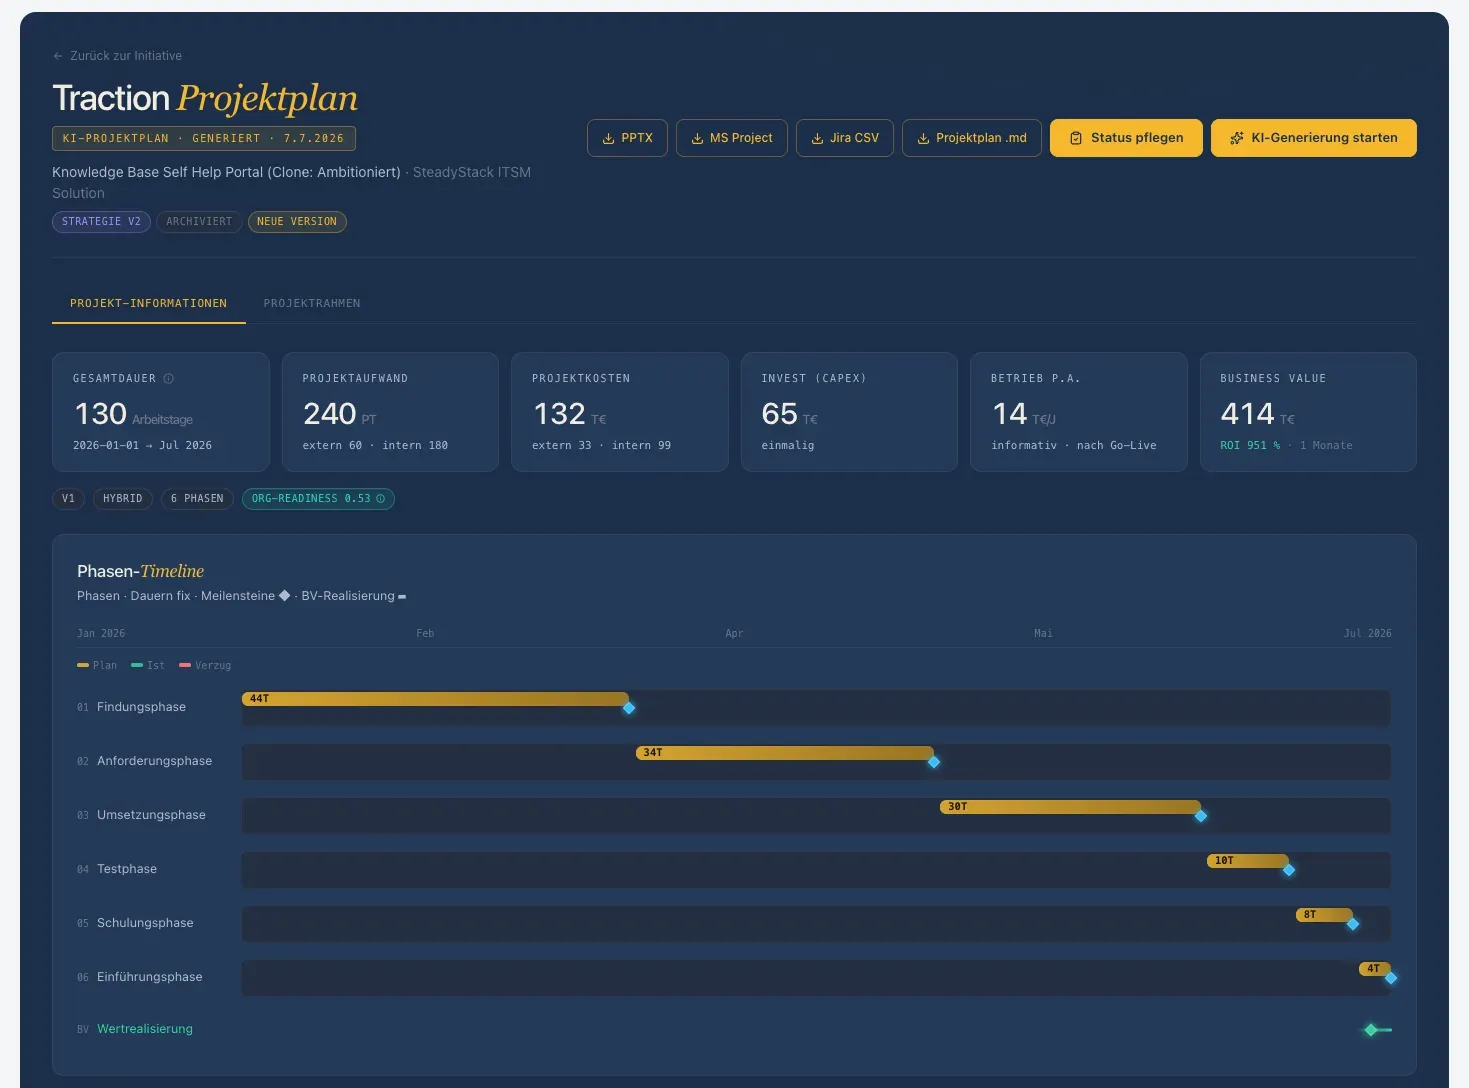
Task: Download the PPTX export
Action: coord(627,138)
